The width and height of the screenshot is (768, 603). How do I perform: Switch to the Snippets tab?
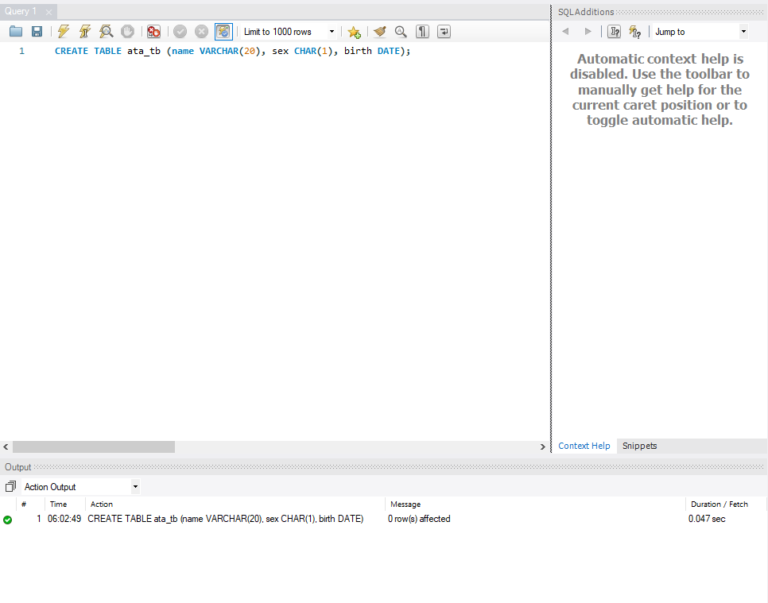640,446
